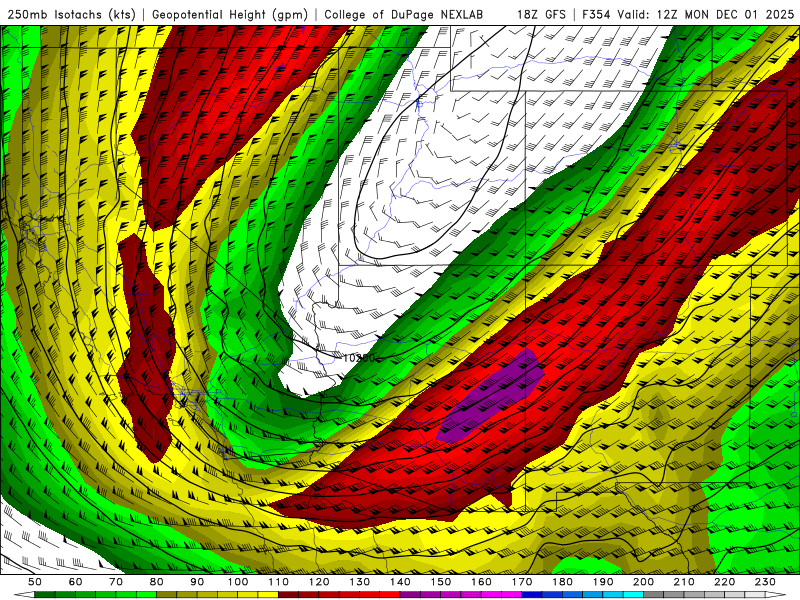Screen dimensions: 800x600
Task: Click the '220' legend value
Action: coord(724,582)
